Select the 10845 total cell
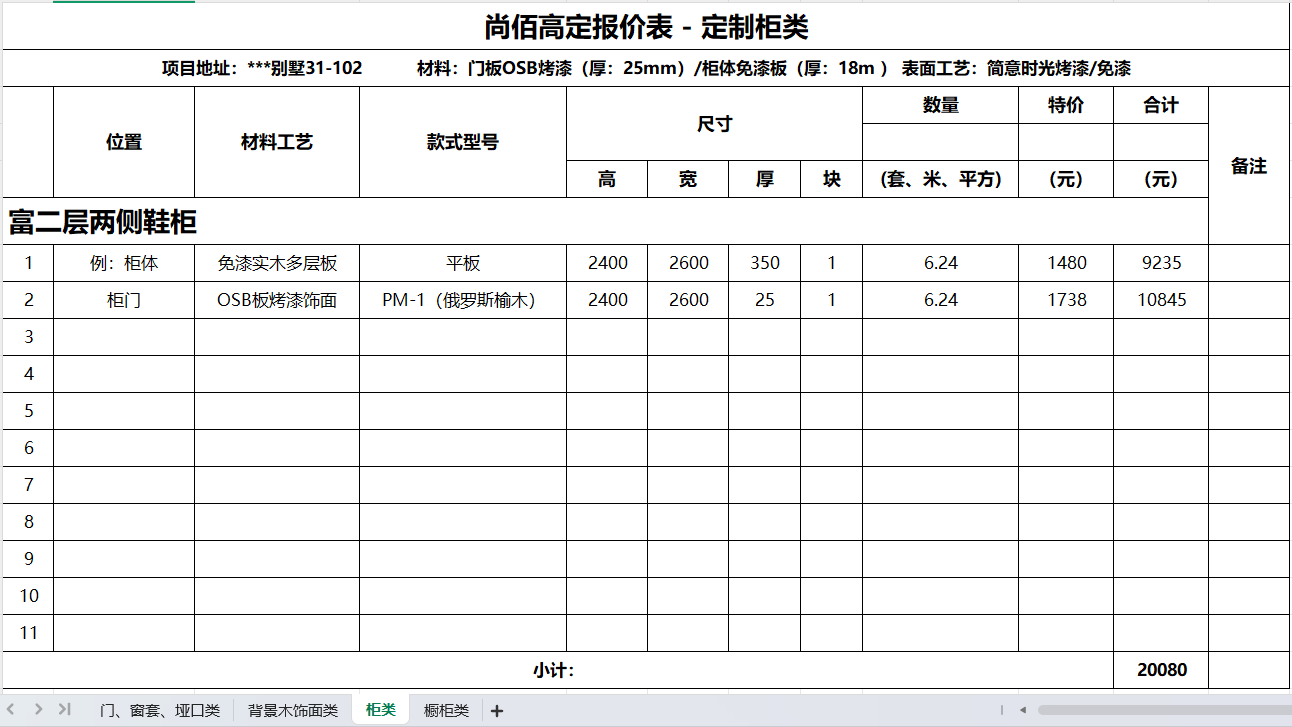 coord(1161,300)
